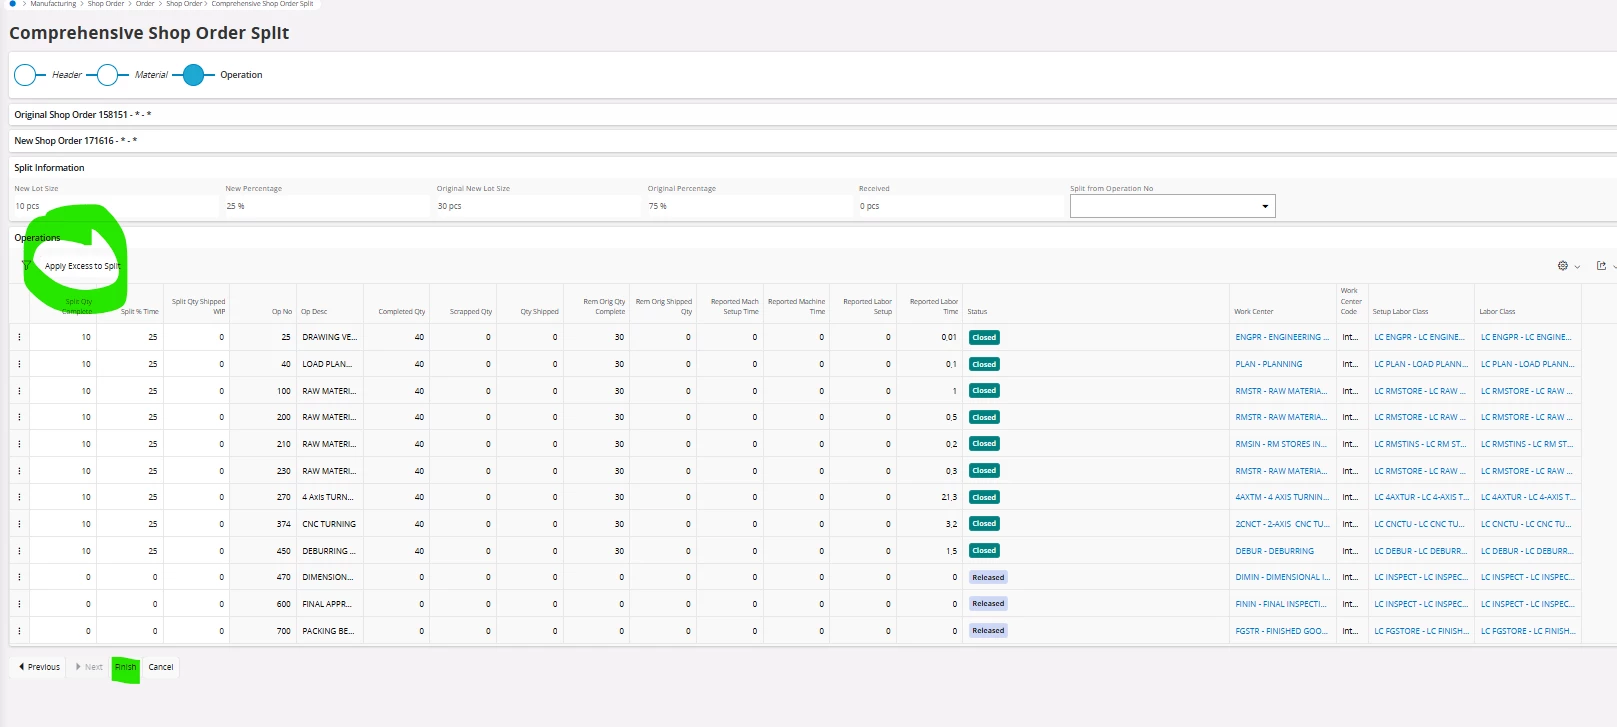This screenshot has height=727, width=1617.
Task: Open row menu for operation 374 CNC TURNING
Action: click(x=19, y=524)
